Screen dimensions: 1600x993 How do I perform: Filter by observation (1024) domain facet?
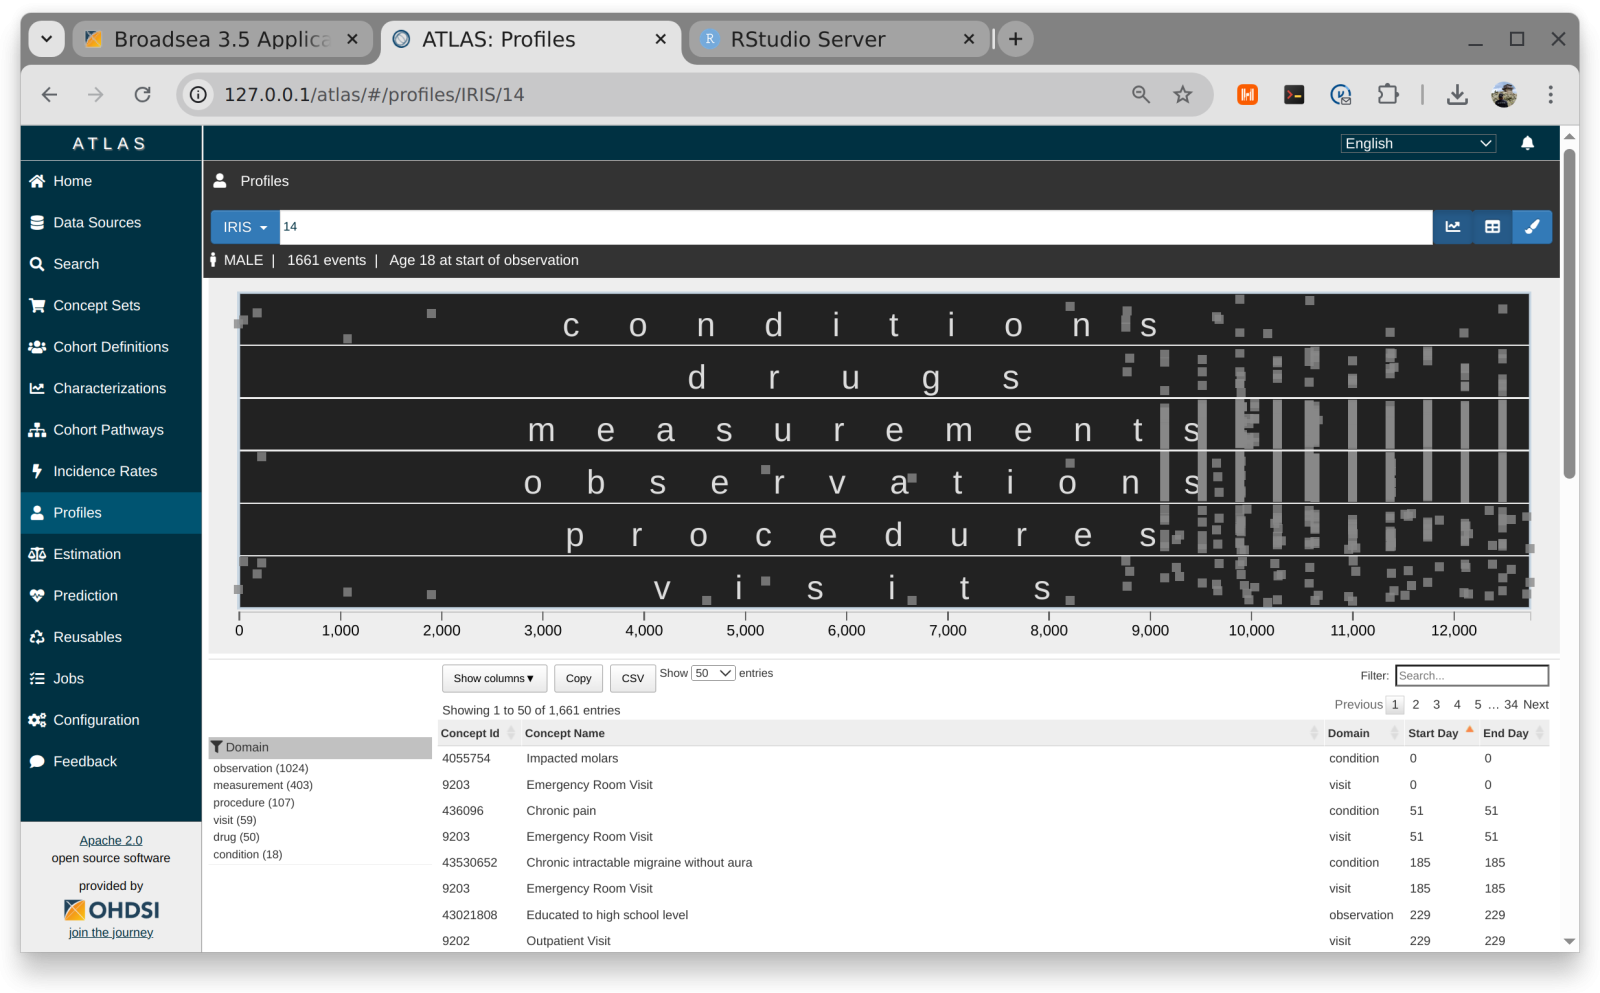[261, 768]
